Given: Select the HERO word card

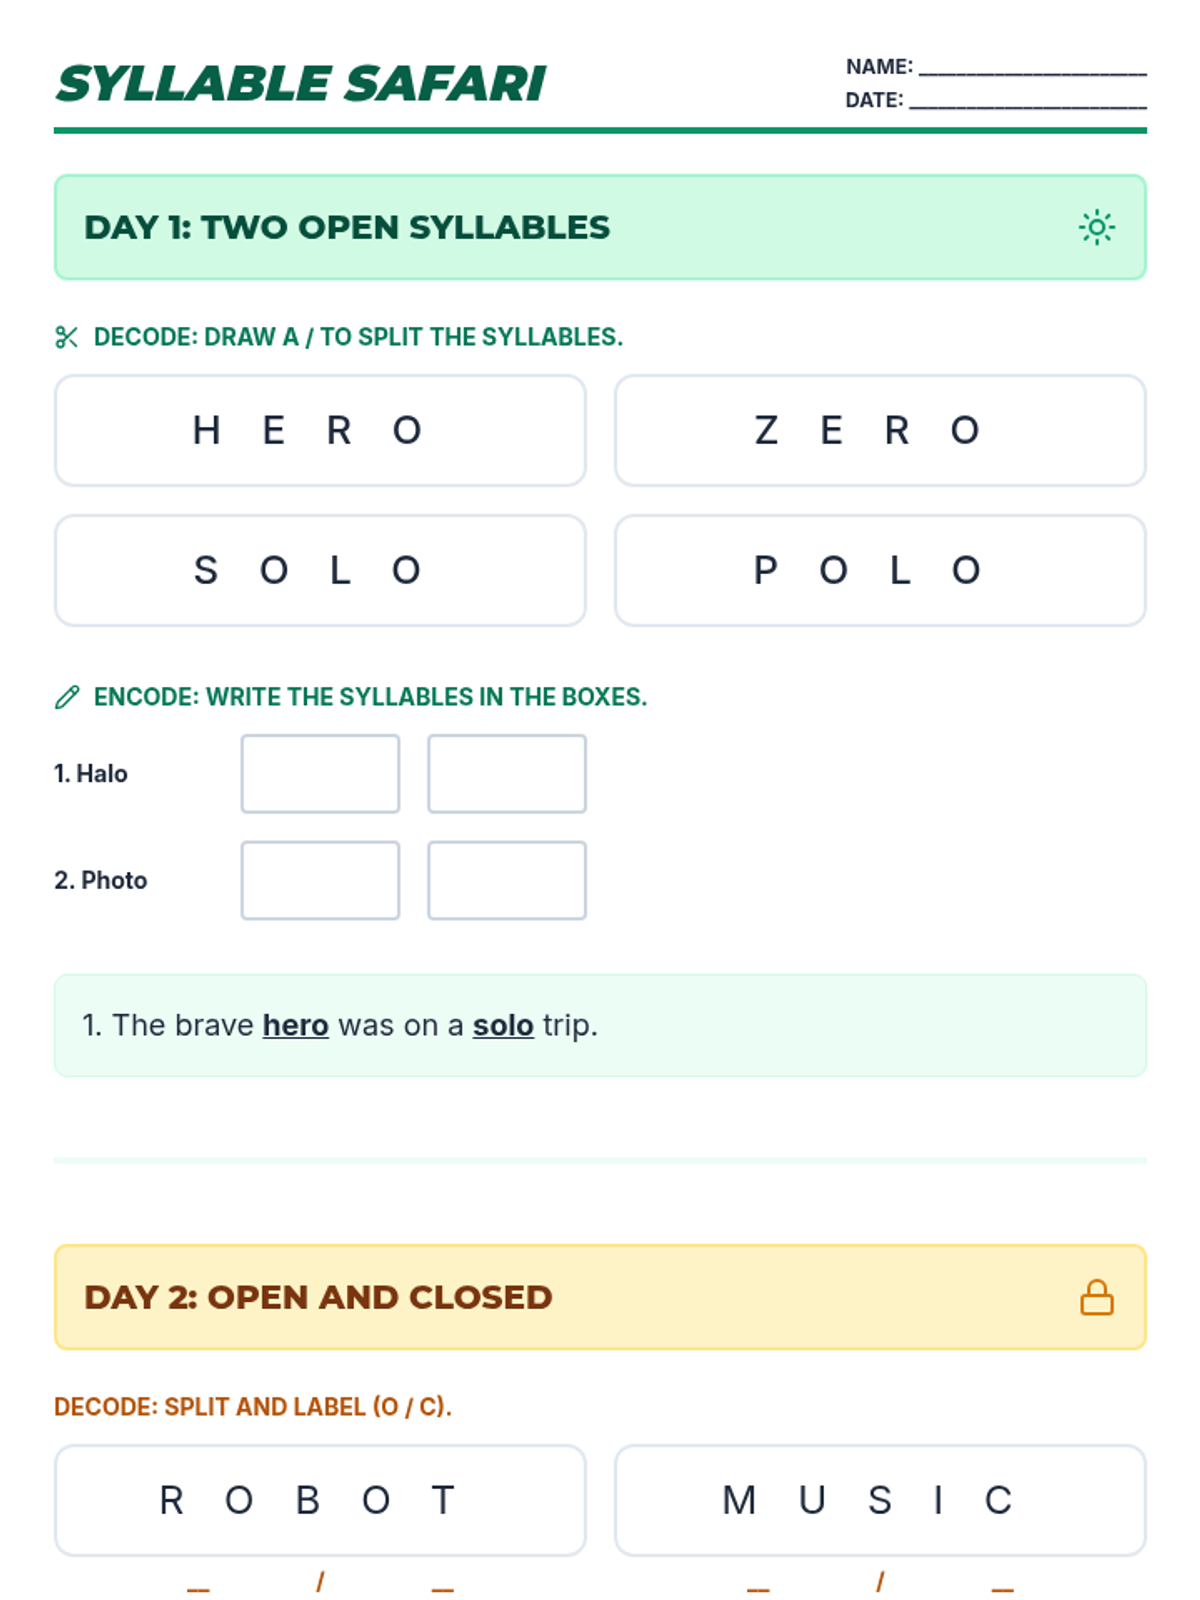Looking at the screenshot, I should 320,431.
